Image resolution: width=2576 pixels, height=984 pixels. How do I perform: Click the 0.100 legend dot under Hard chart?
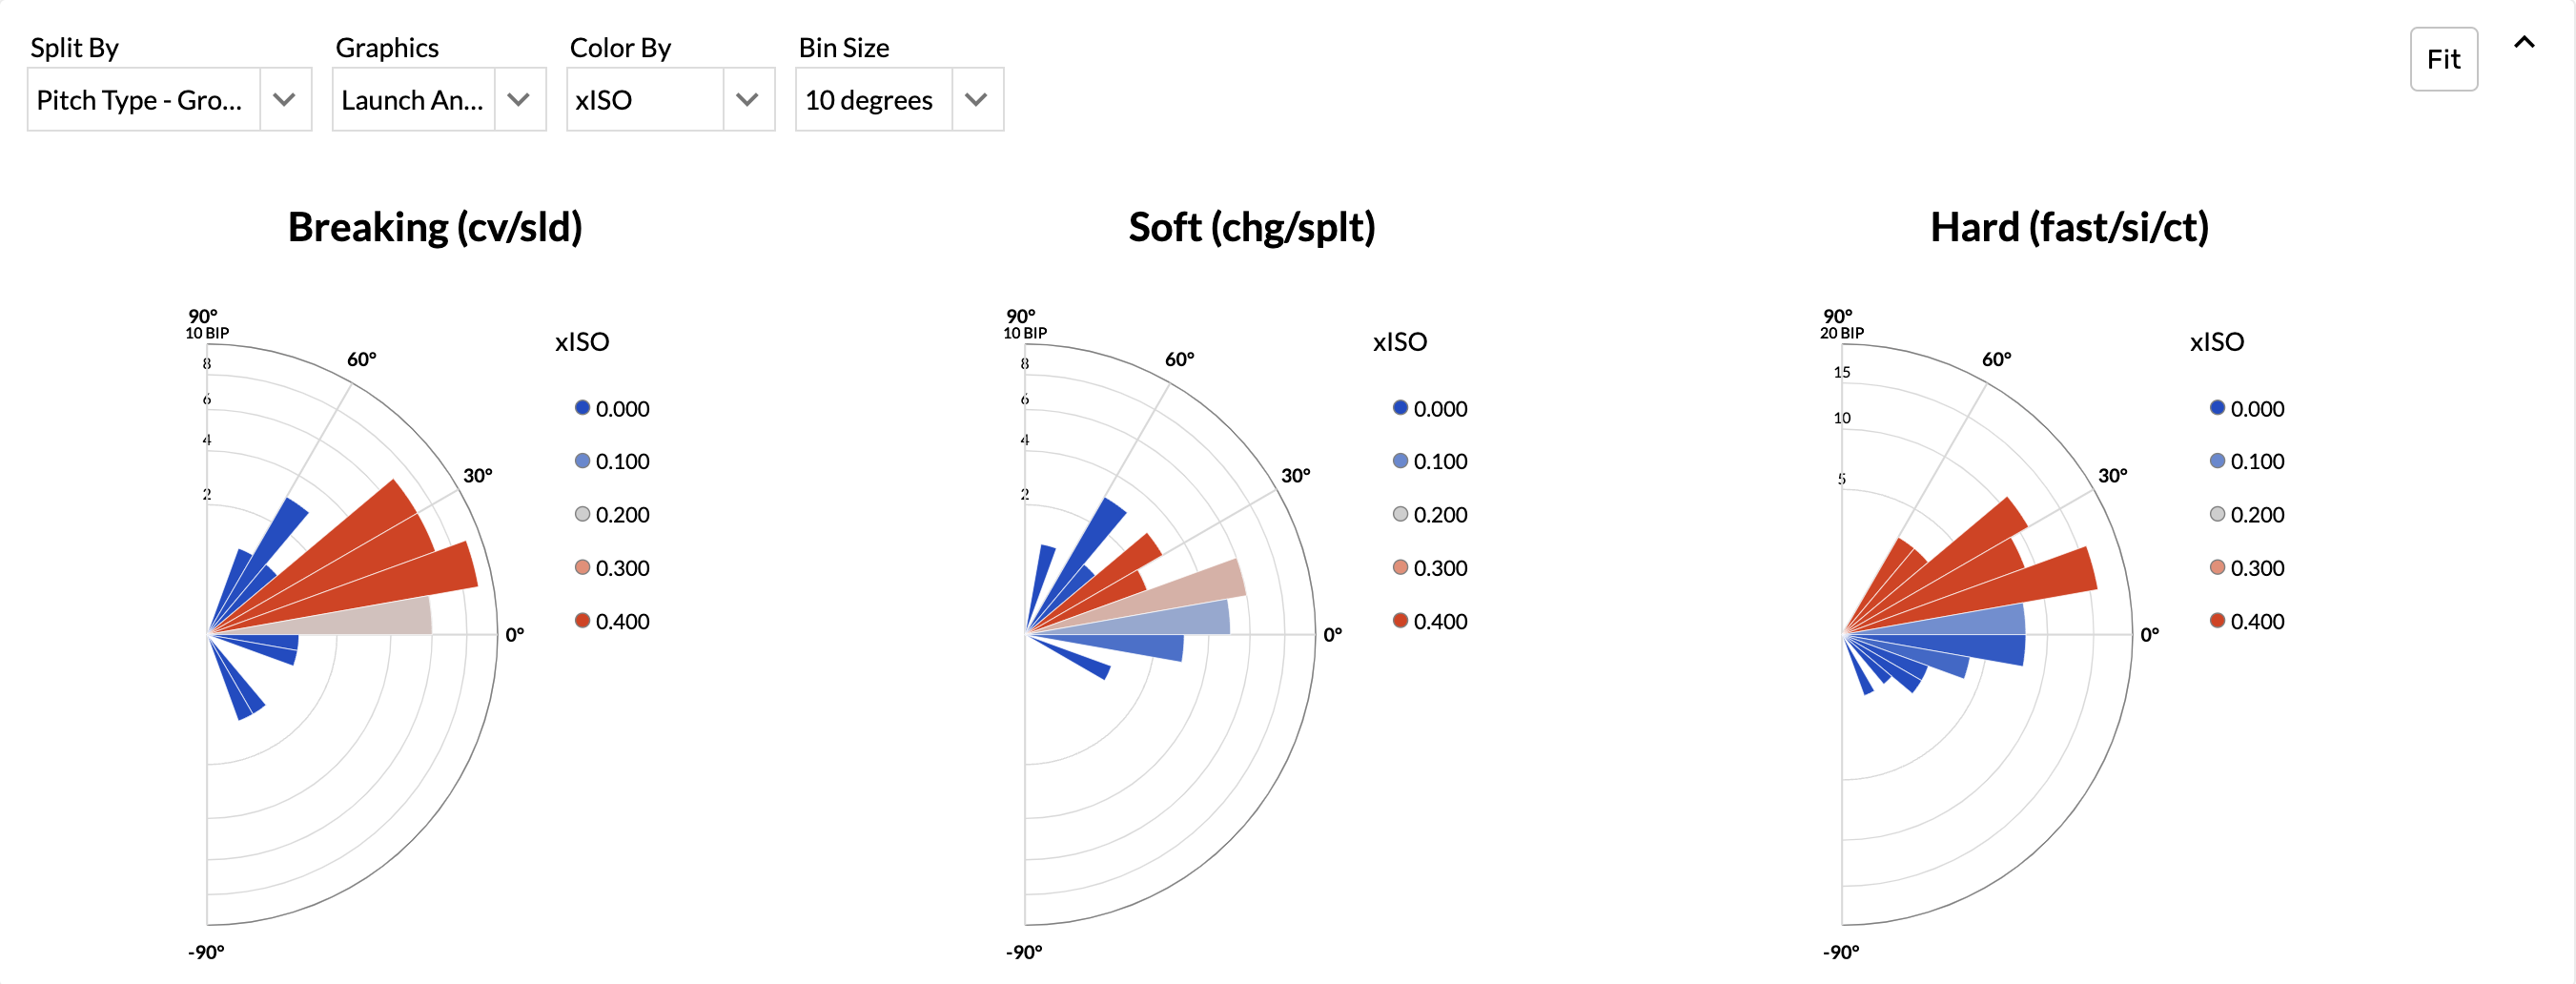click(x=2217, y=461)
